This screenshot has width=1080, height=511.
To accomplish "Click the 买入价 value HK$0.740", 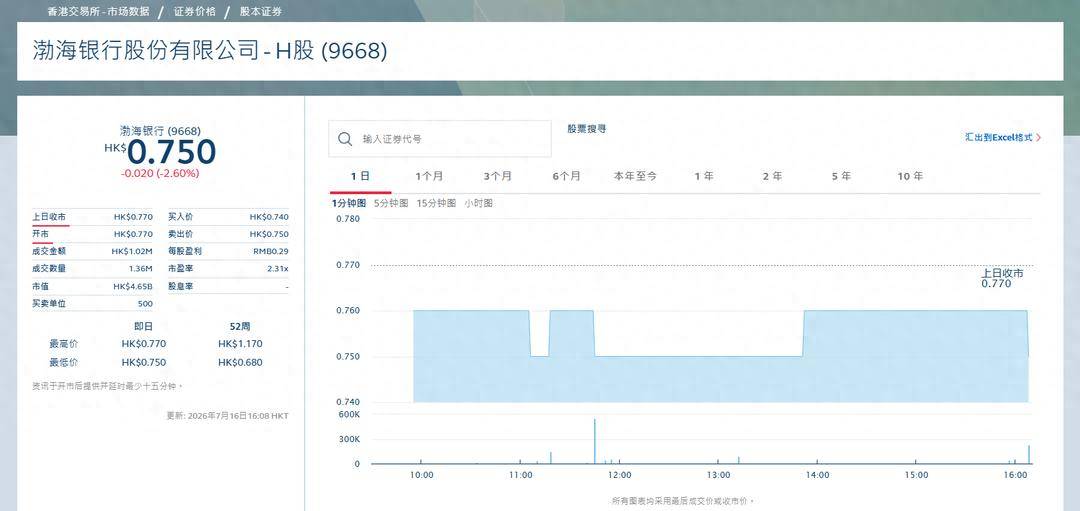I will pyautogui.click(x=269, y=217).
